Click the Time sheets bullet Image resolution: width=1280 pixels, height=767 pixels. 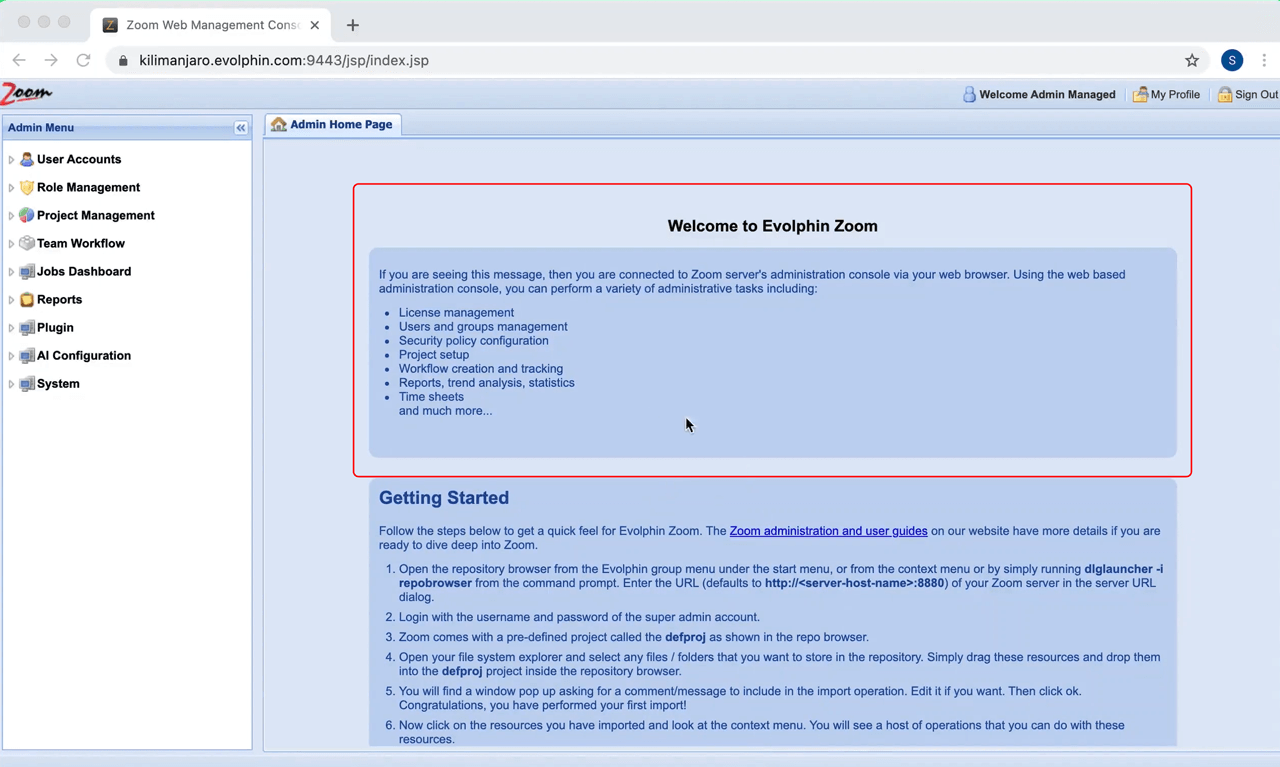click(431, 396)
